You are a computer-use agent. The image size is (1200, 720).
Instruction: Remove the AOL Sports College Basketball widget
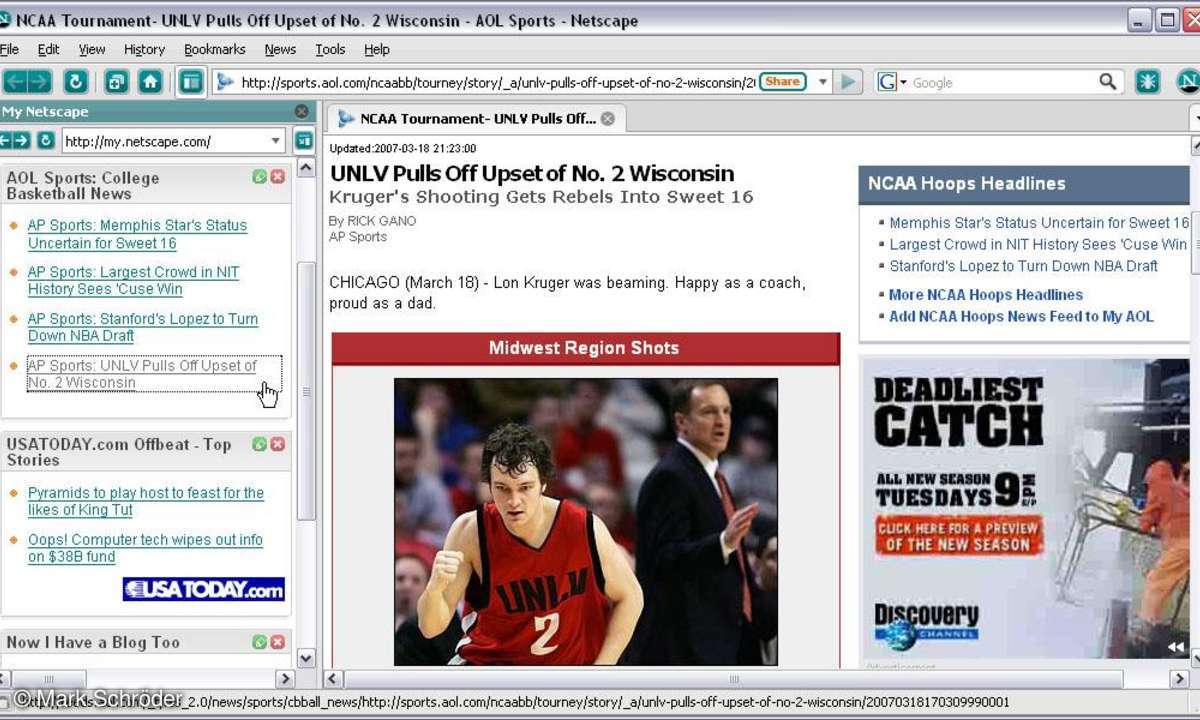point(278,177)
